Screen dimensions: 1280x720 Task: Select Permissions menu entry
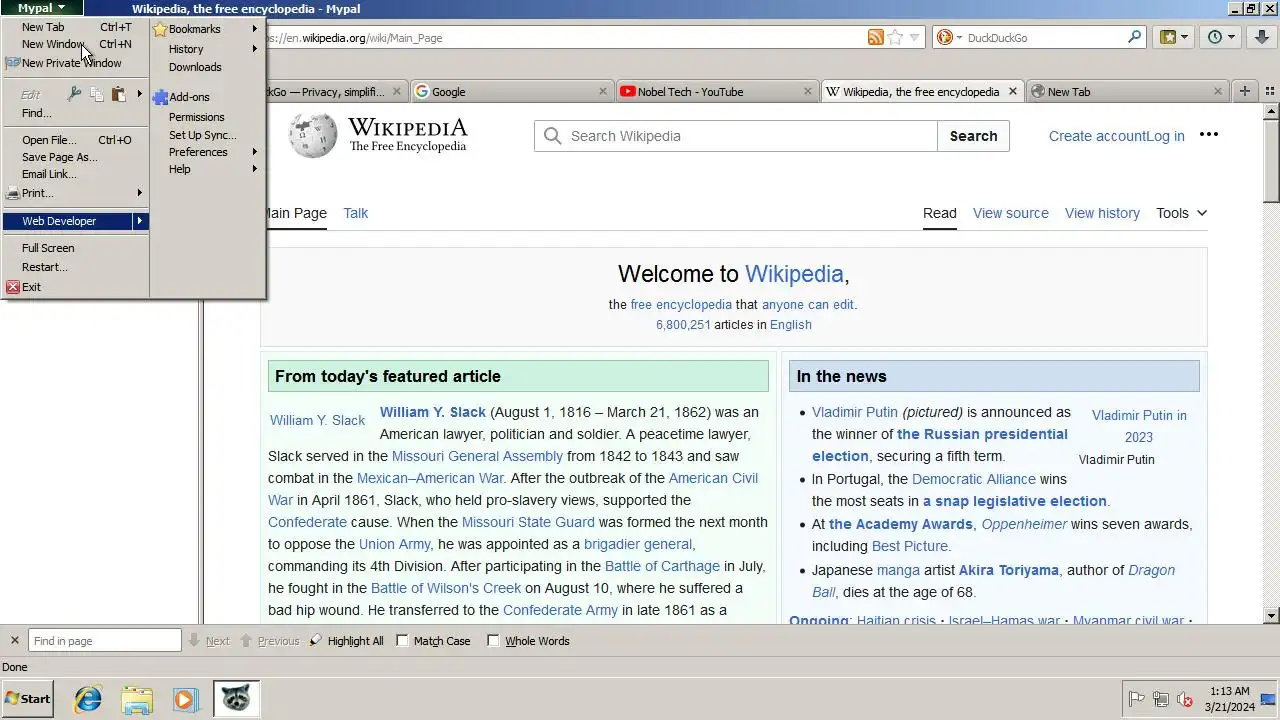(x=207, y=117)
